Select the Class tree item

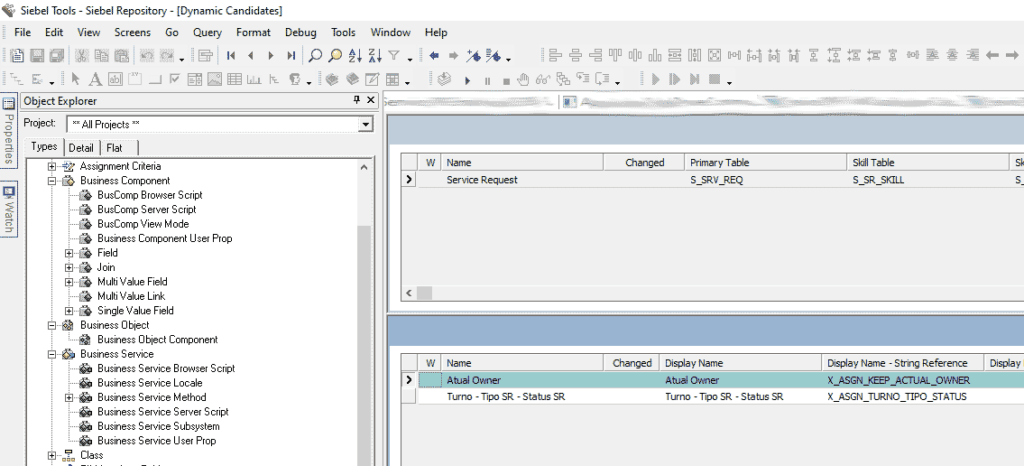point(92,455)
